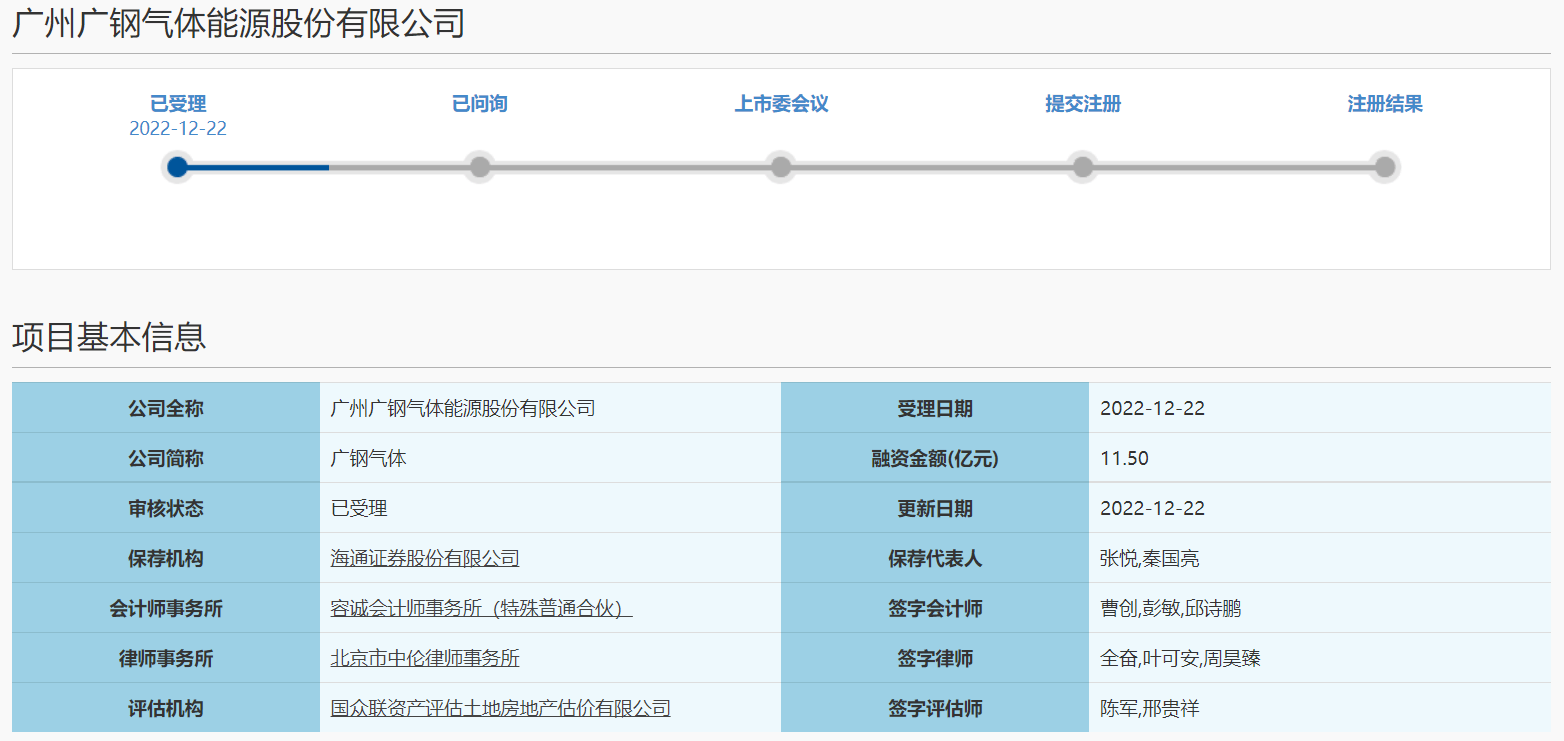This screenshot has width=1564, height=741.
Task: Click the 已受理 timeline node dot
Action: 178,167
